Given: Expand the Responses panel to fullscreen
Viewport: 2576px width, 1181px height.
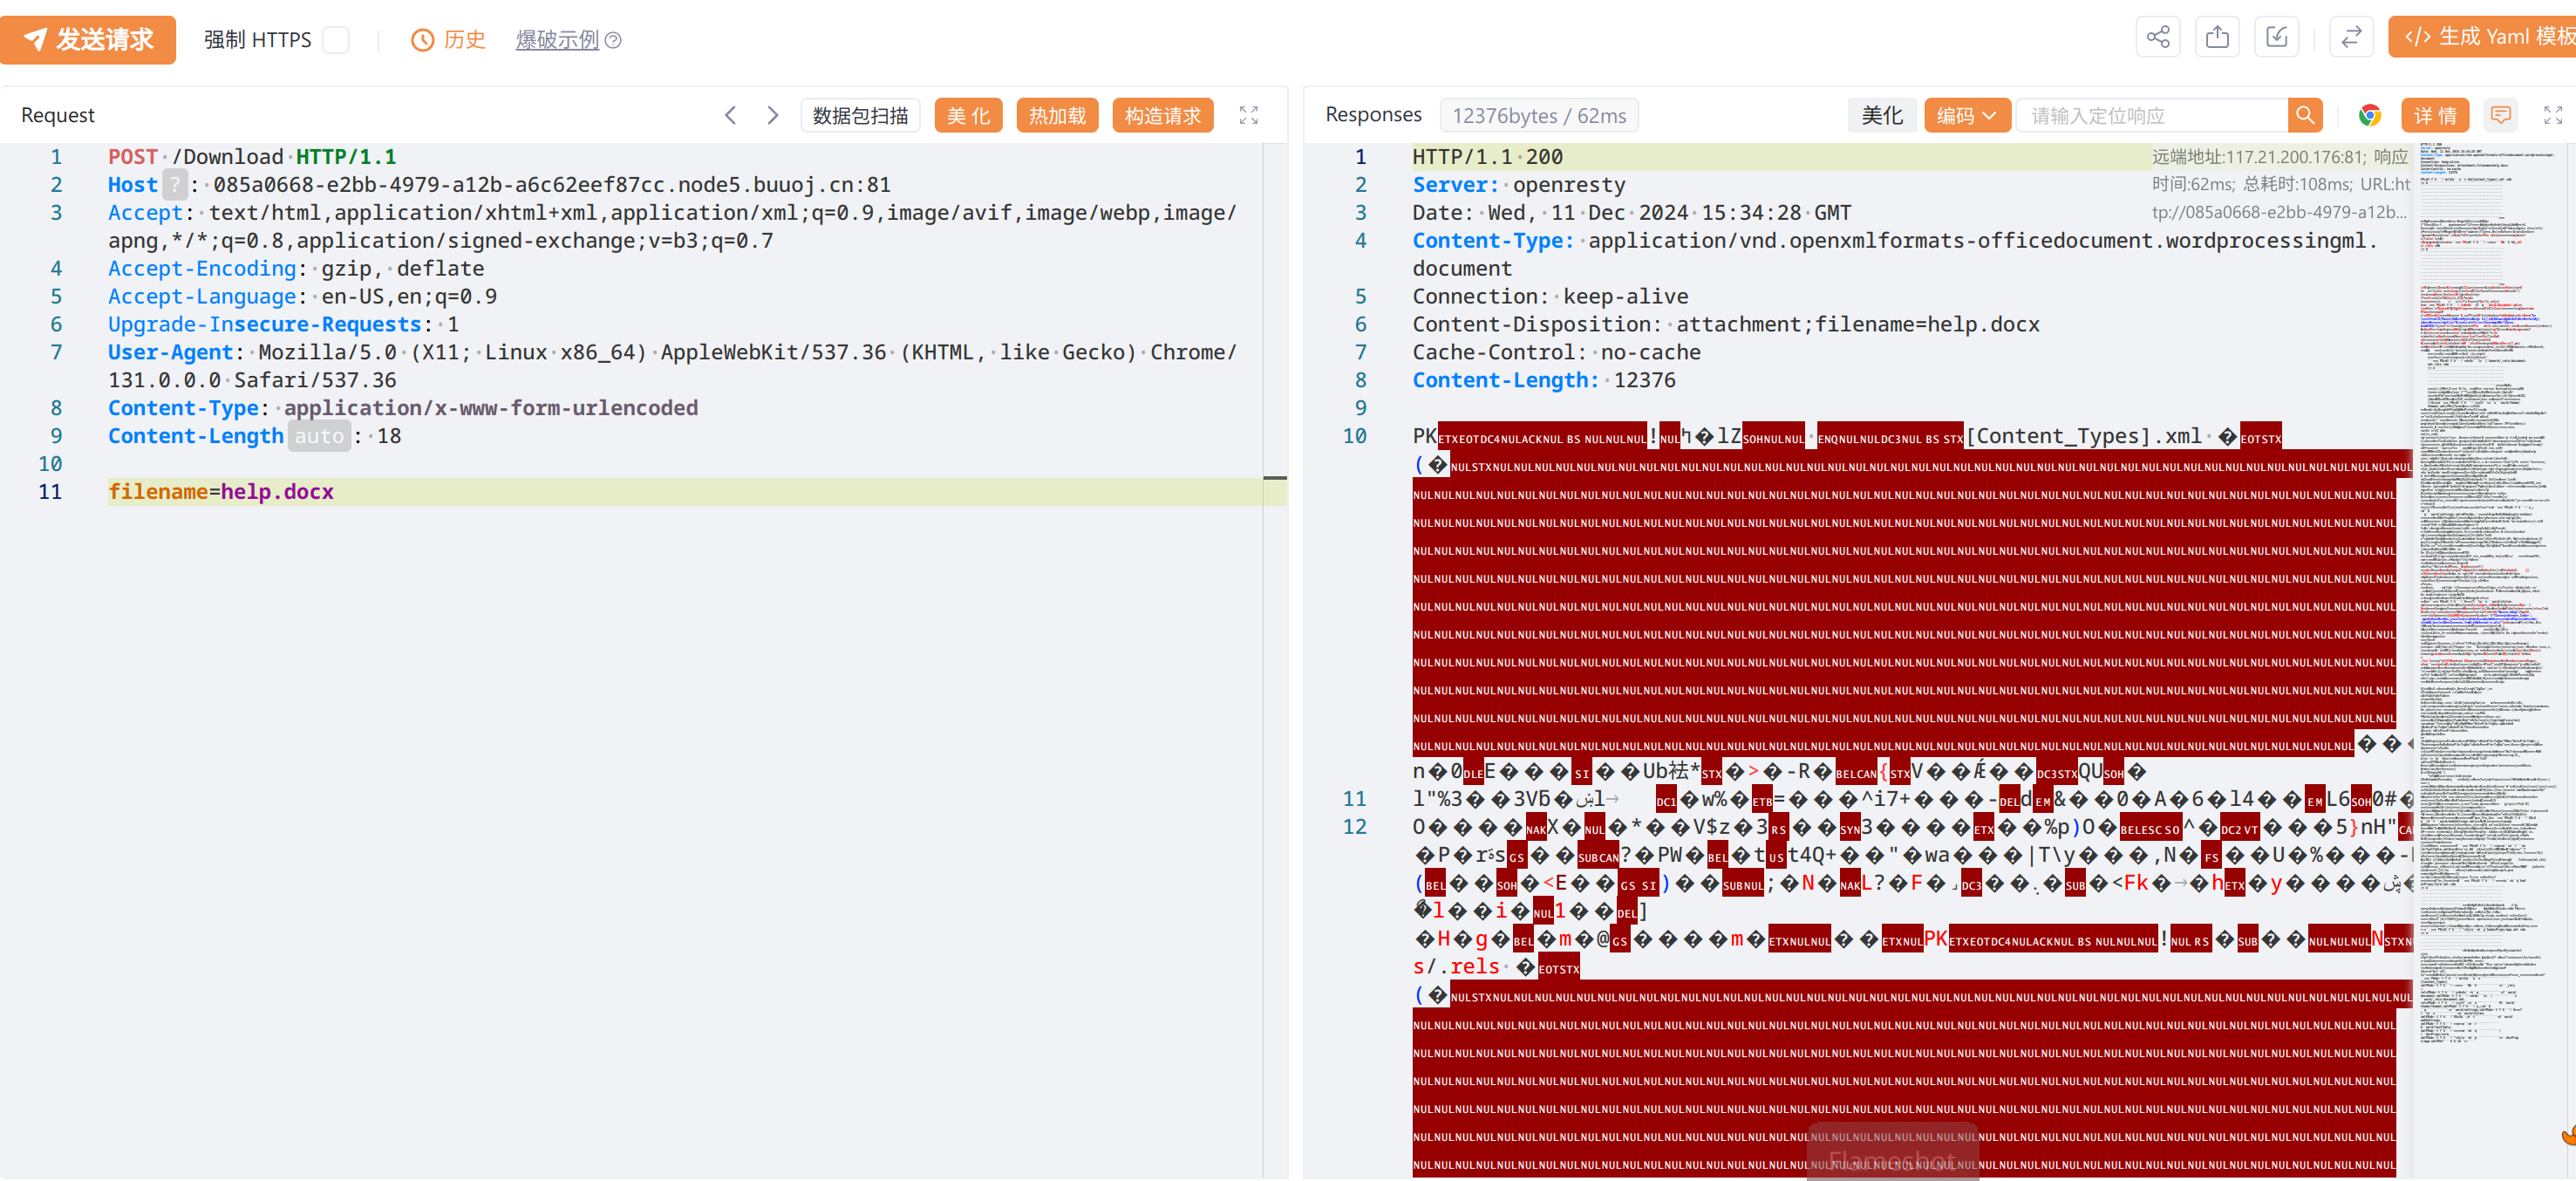Looking at the screenshot, I should (x=2553, y=115).
